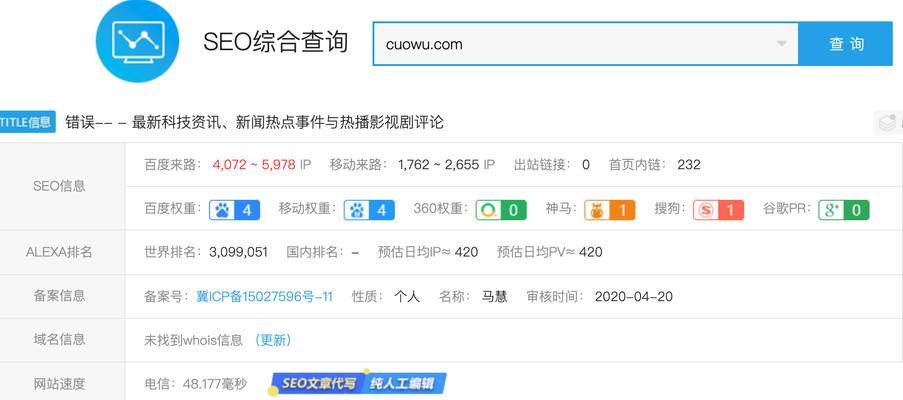Click the Shenma orange weight badge
The width and height of the screenshot is (903, 400).
point(609,210)
